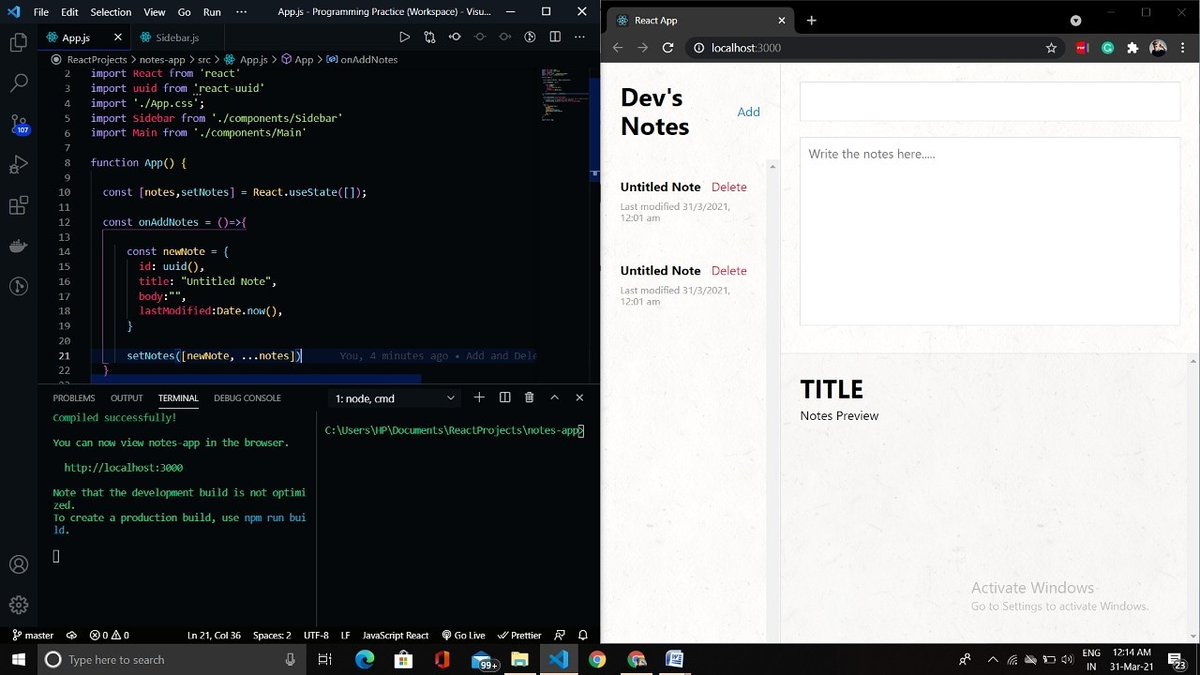Switch to the PROBLEMS panel tab
1200x675 pixels.
pos(74,398)
